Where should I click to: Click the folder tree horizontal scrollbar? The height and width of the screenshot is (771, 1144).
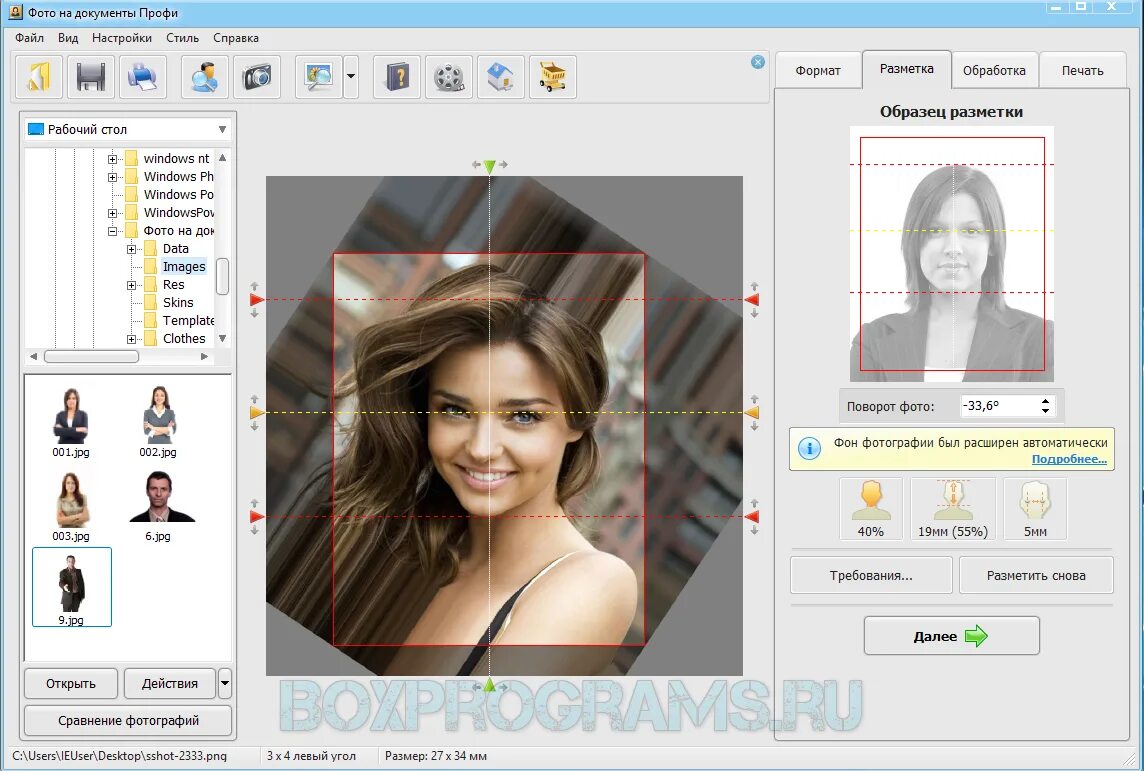click(119, 357)
